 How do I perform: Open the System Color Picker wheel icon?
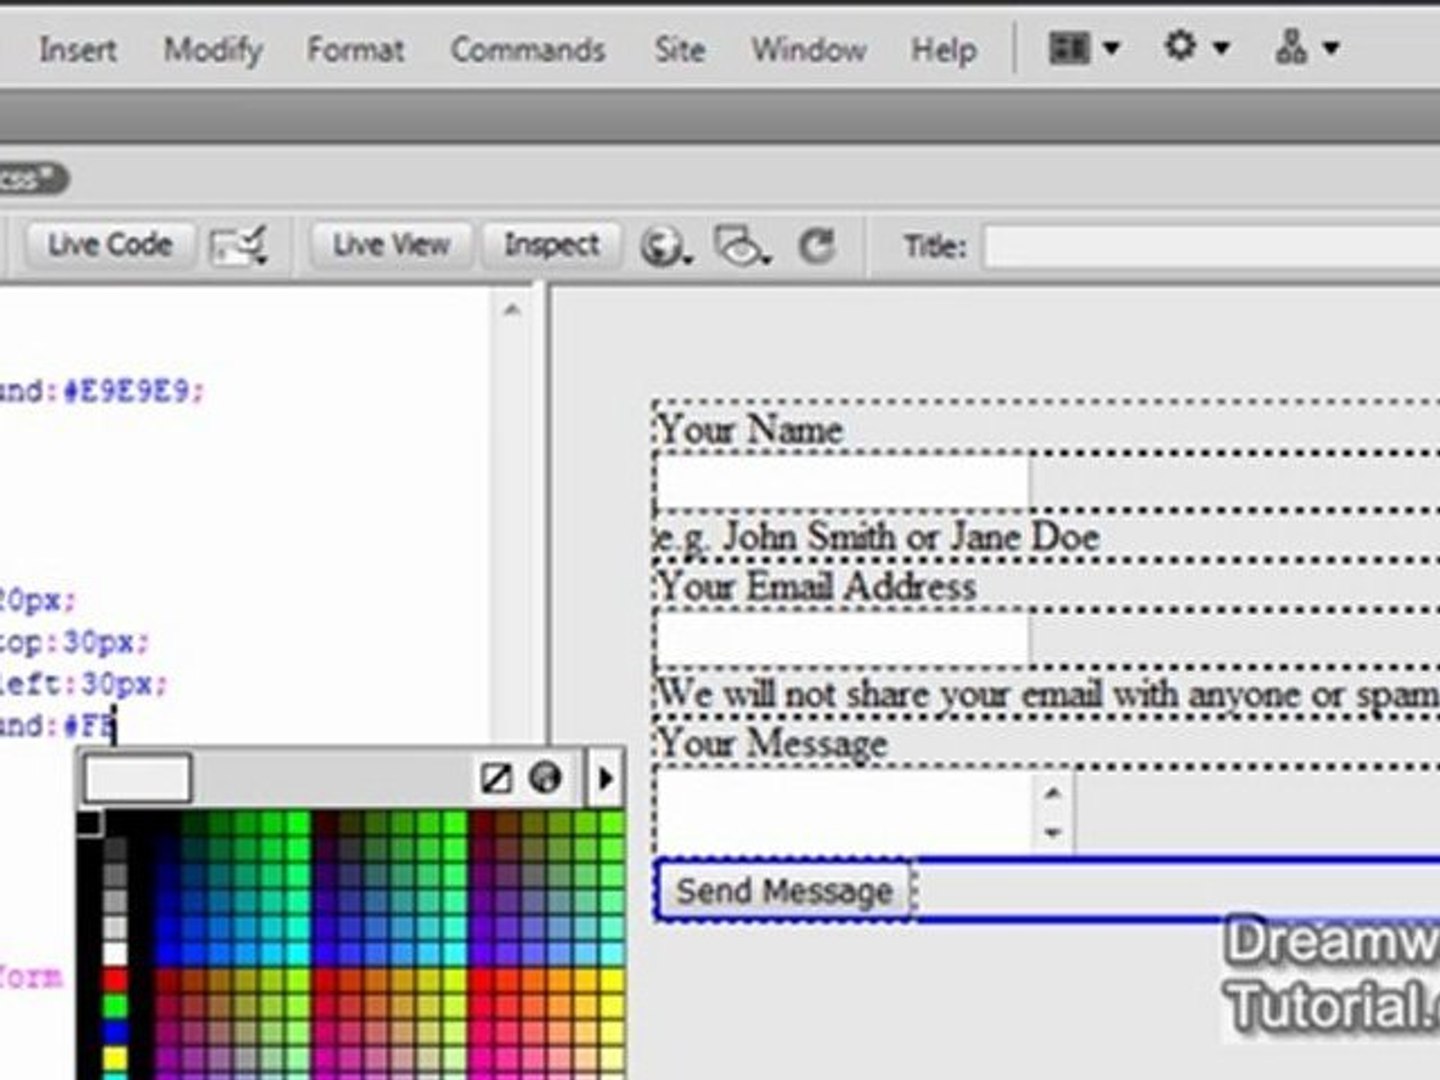click(x=545, y=777)
